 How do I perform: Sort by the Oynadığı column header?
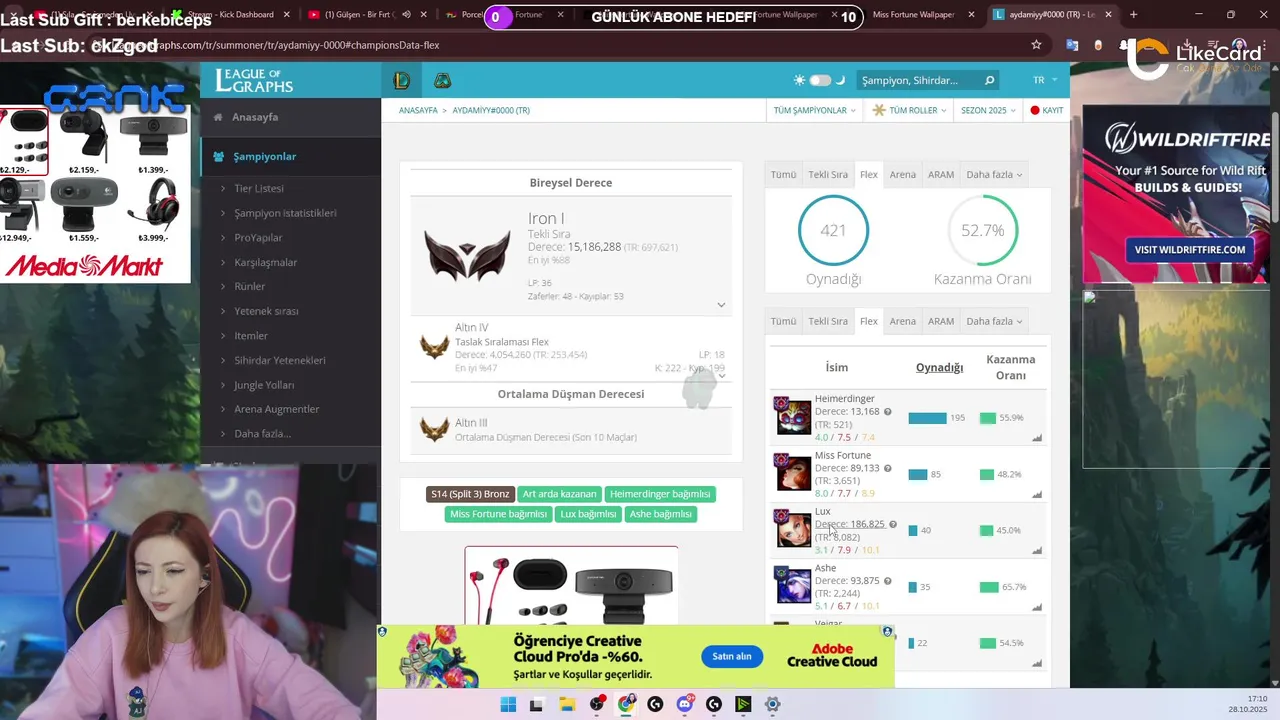939,367
